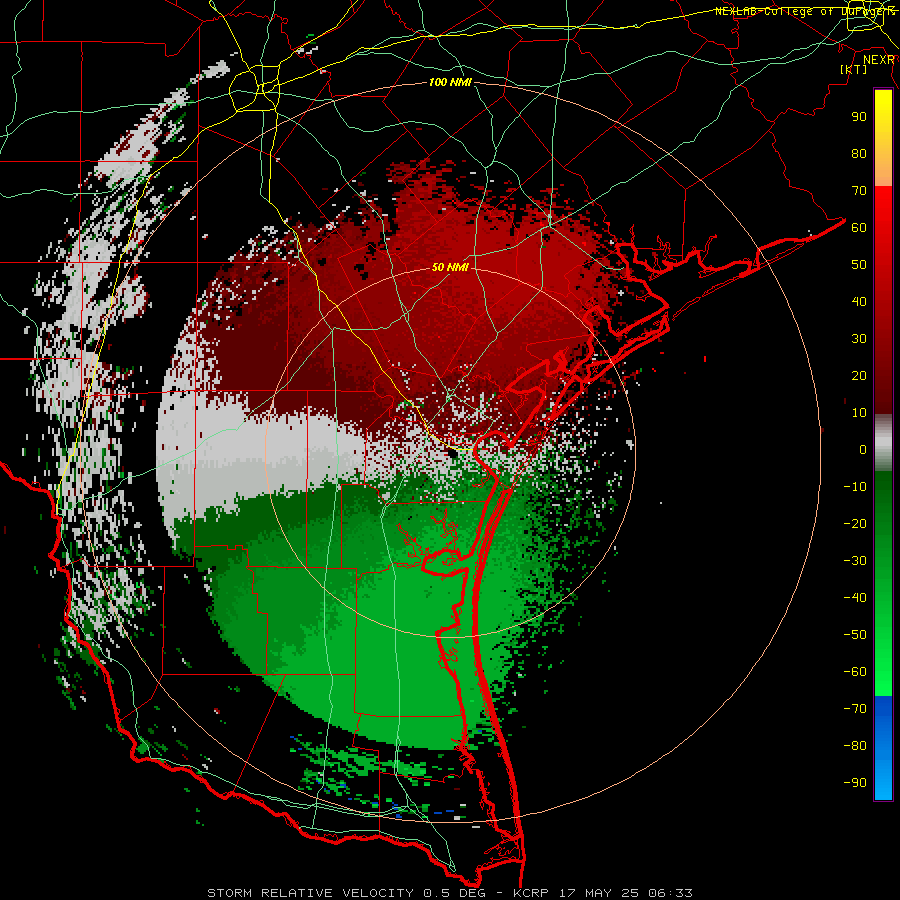Click the "90" value on the velocity scale

pyautogui.click(x=859, y=117)
